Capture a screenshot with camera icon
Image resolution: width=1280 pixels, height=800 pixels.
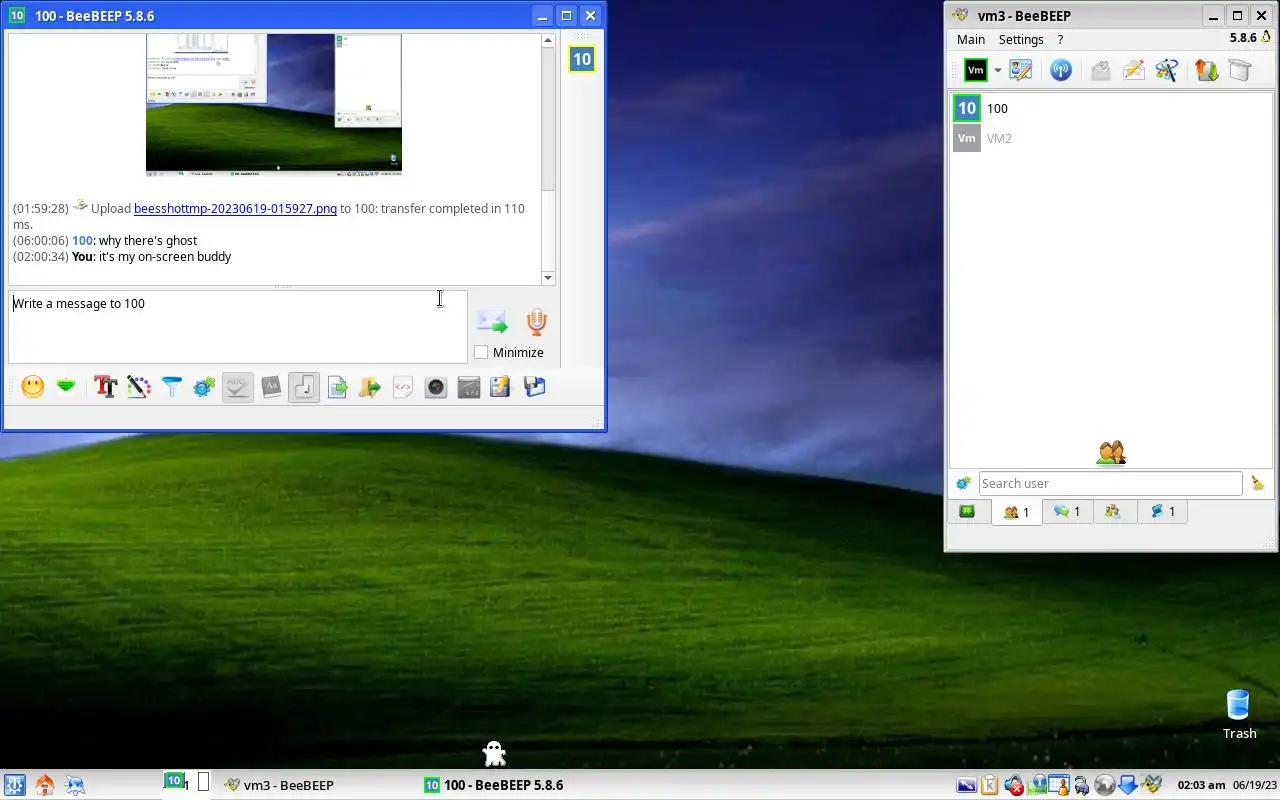coord(436,387)
